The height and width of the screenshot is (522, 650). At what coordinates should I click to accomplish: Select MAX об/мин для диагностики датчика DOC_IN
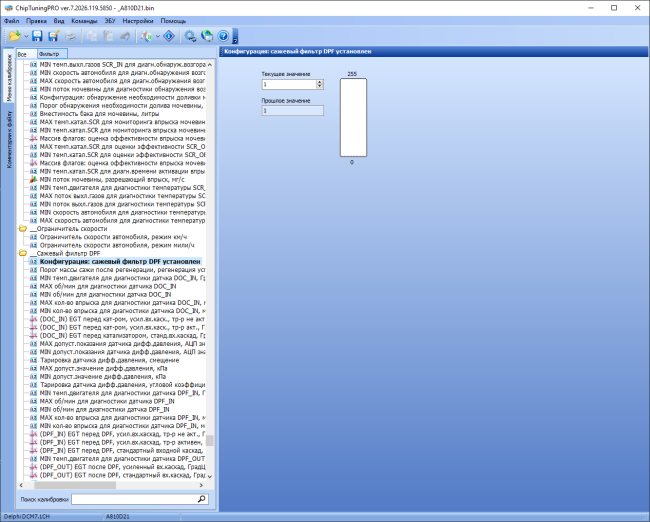tap(108, 286)
